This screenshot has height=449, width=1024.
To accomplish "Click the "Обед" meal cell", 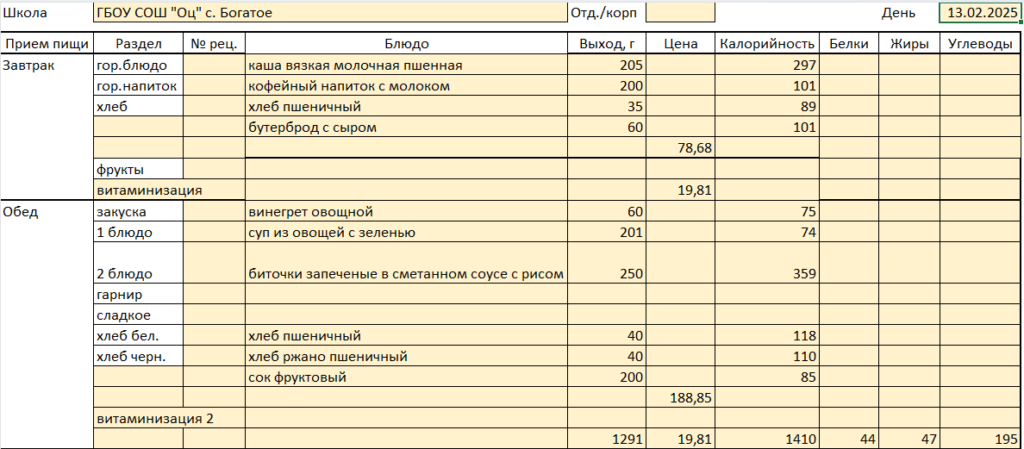I will (47, 212).
